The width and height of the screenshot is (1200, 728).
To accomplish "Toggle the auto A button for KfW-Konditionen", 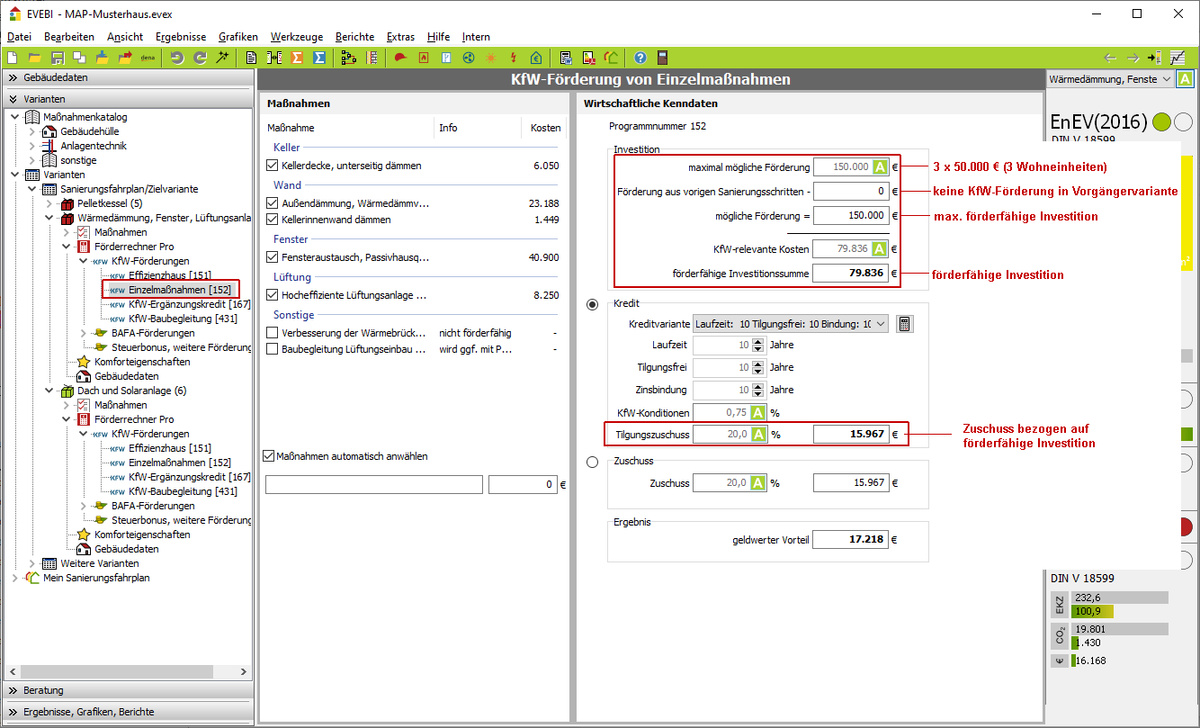I will pos(759,412).
